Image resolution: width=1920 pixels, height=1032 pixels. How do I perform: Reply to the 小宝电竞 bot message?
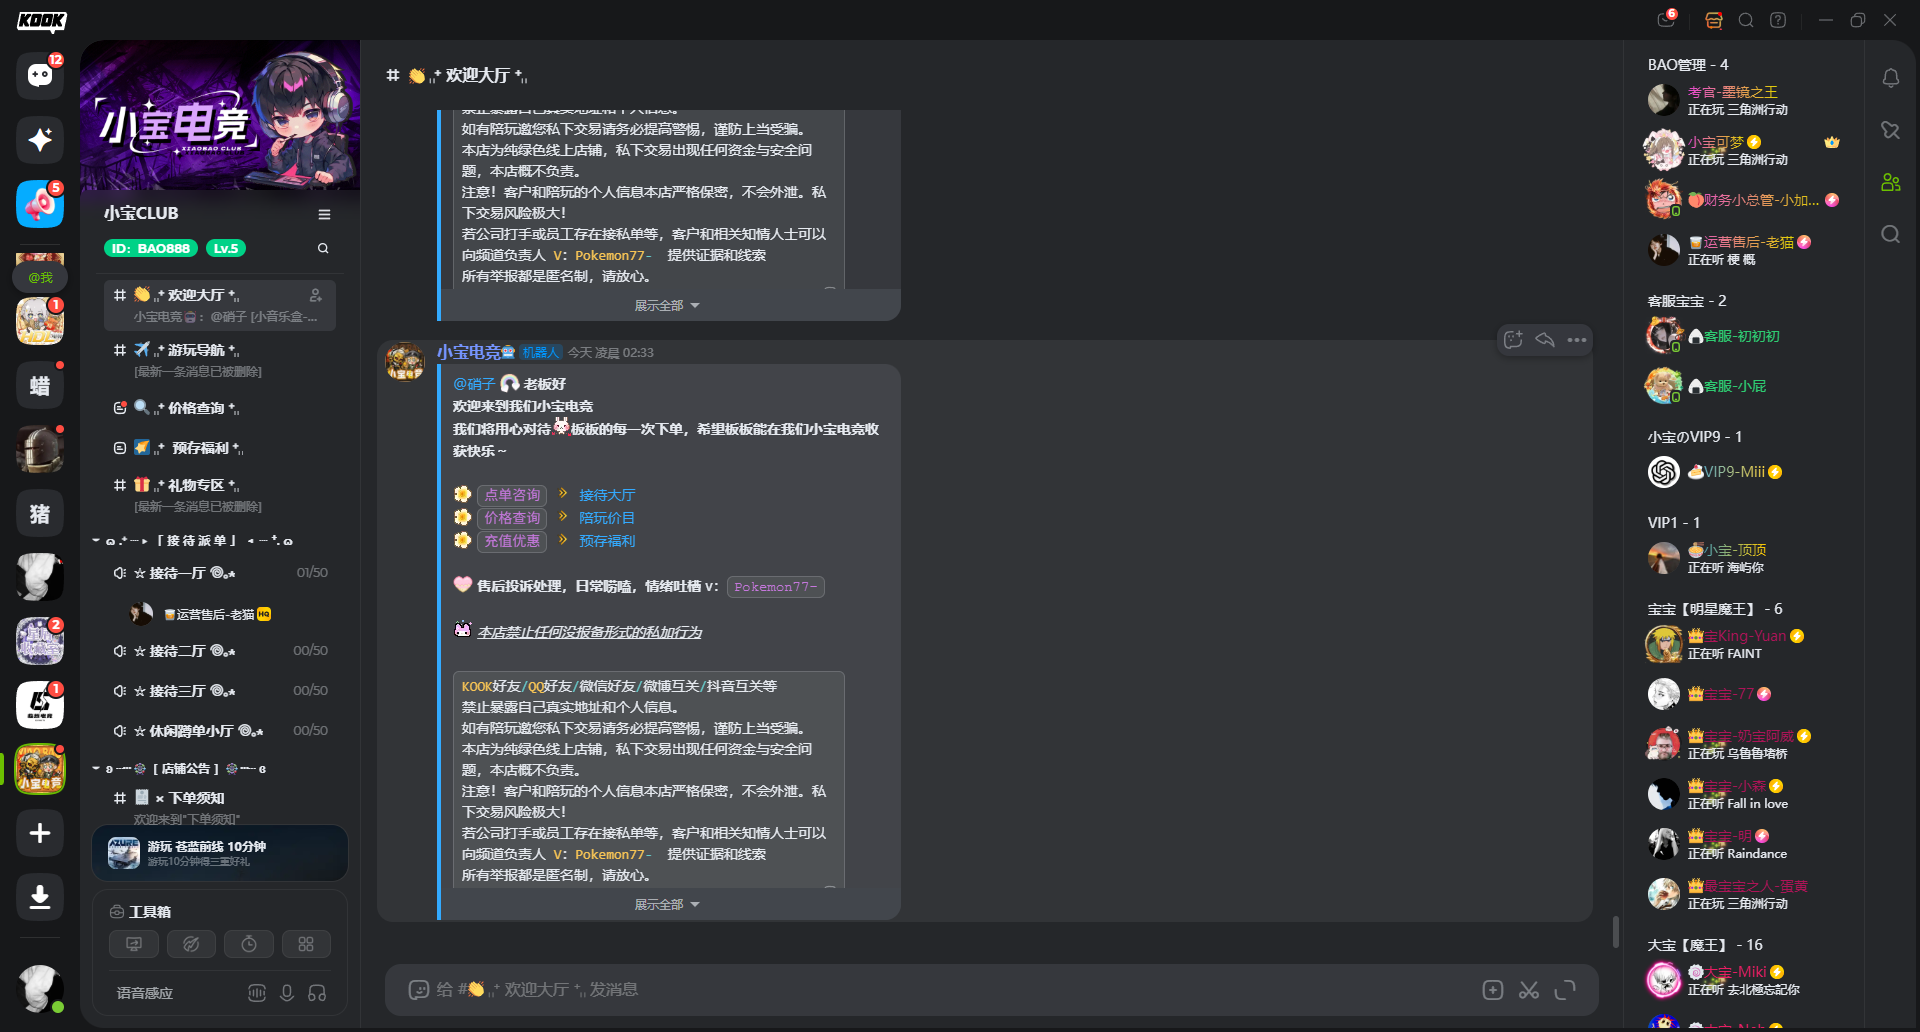1545,340
